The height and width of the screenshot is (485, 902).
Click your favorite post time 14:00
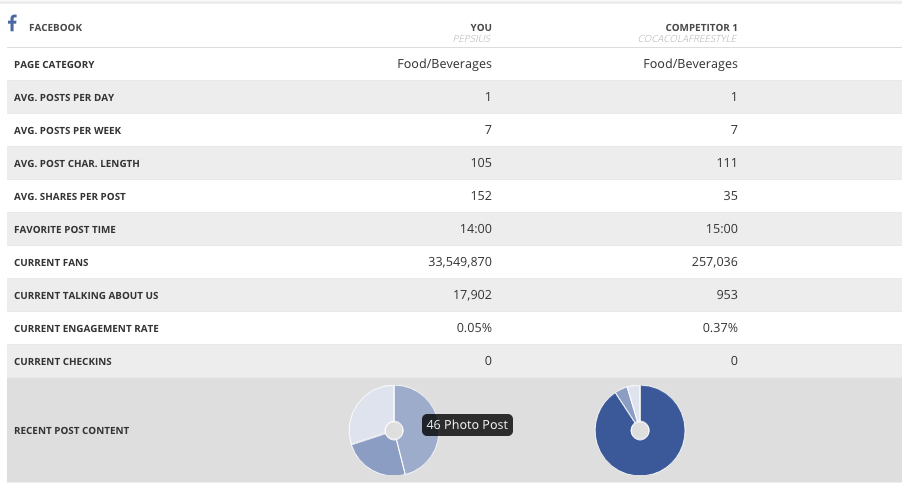pyautogui.click(x=475, y=229)
